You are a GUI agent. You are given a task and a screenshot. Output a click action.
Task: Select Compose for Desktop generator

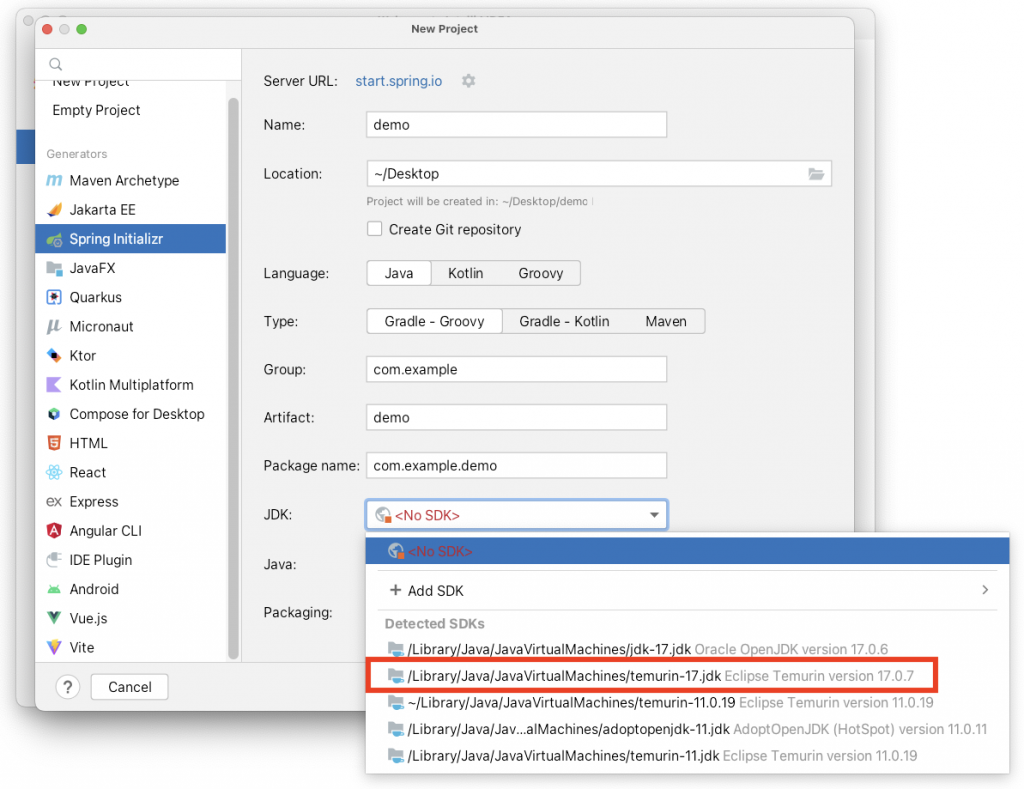[x=131, y=414]
